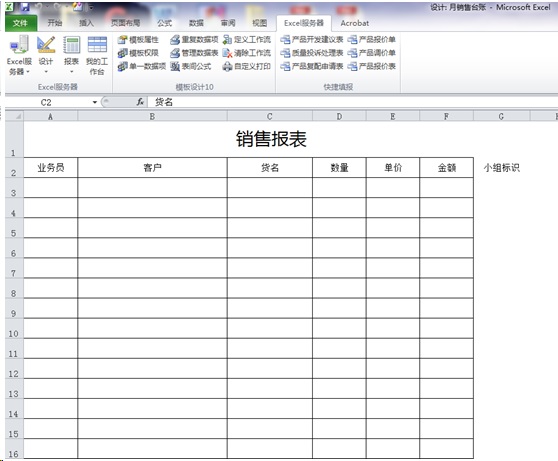The height and width of the screenshot is (461, 558).
Task: Click the 设计 design icon
Action: pos(46,45)
